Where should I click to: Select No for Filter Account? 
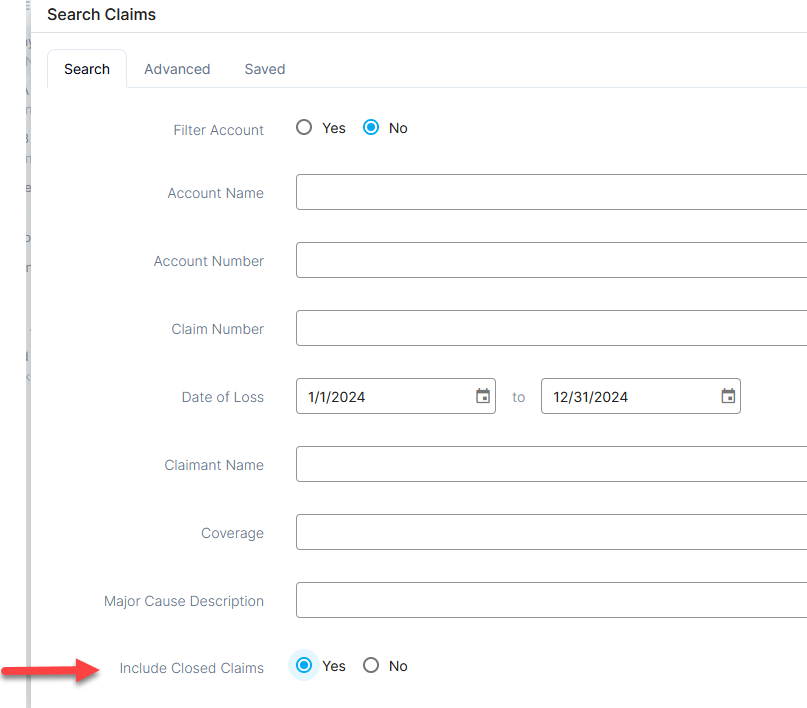coord(371,128)
